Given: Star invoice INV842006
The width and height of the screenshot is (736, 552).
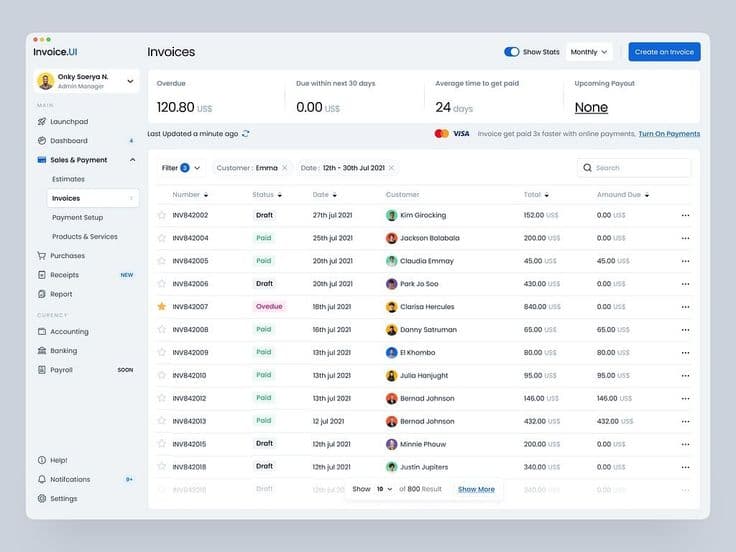Looking at the screenshot, I should [161, 284].
